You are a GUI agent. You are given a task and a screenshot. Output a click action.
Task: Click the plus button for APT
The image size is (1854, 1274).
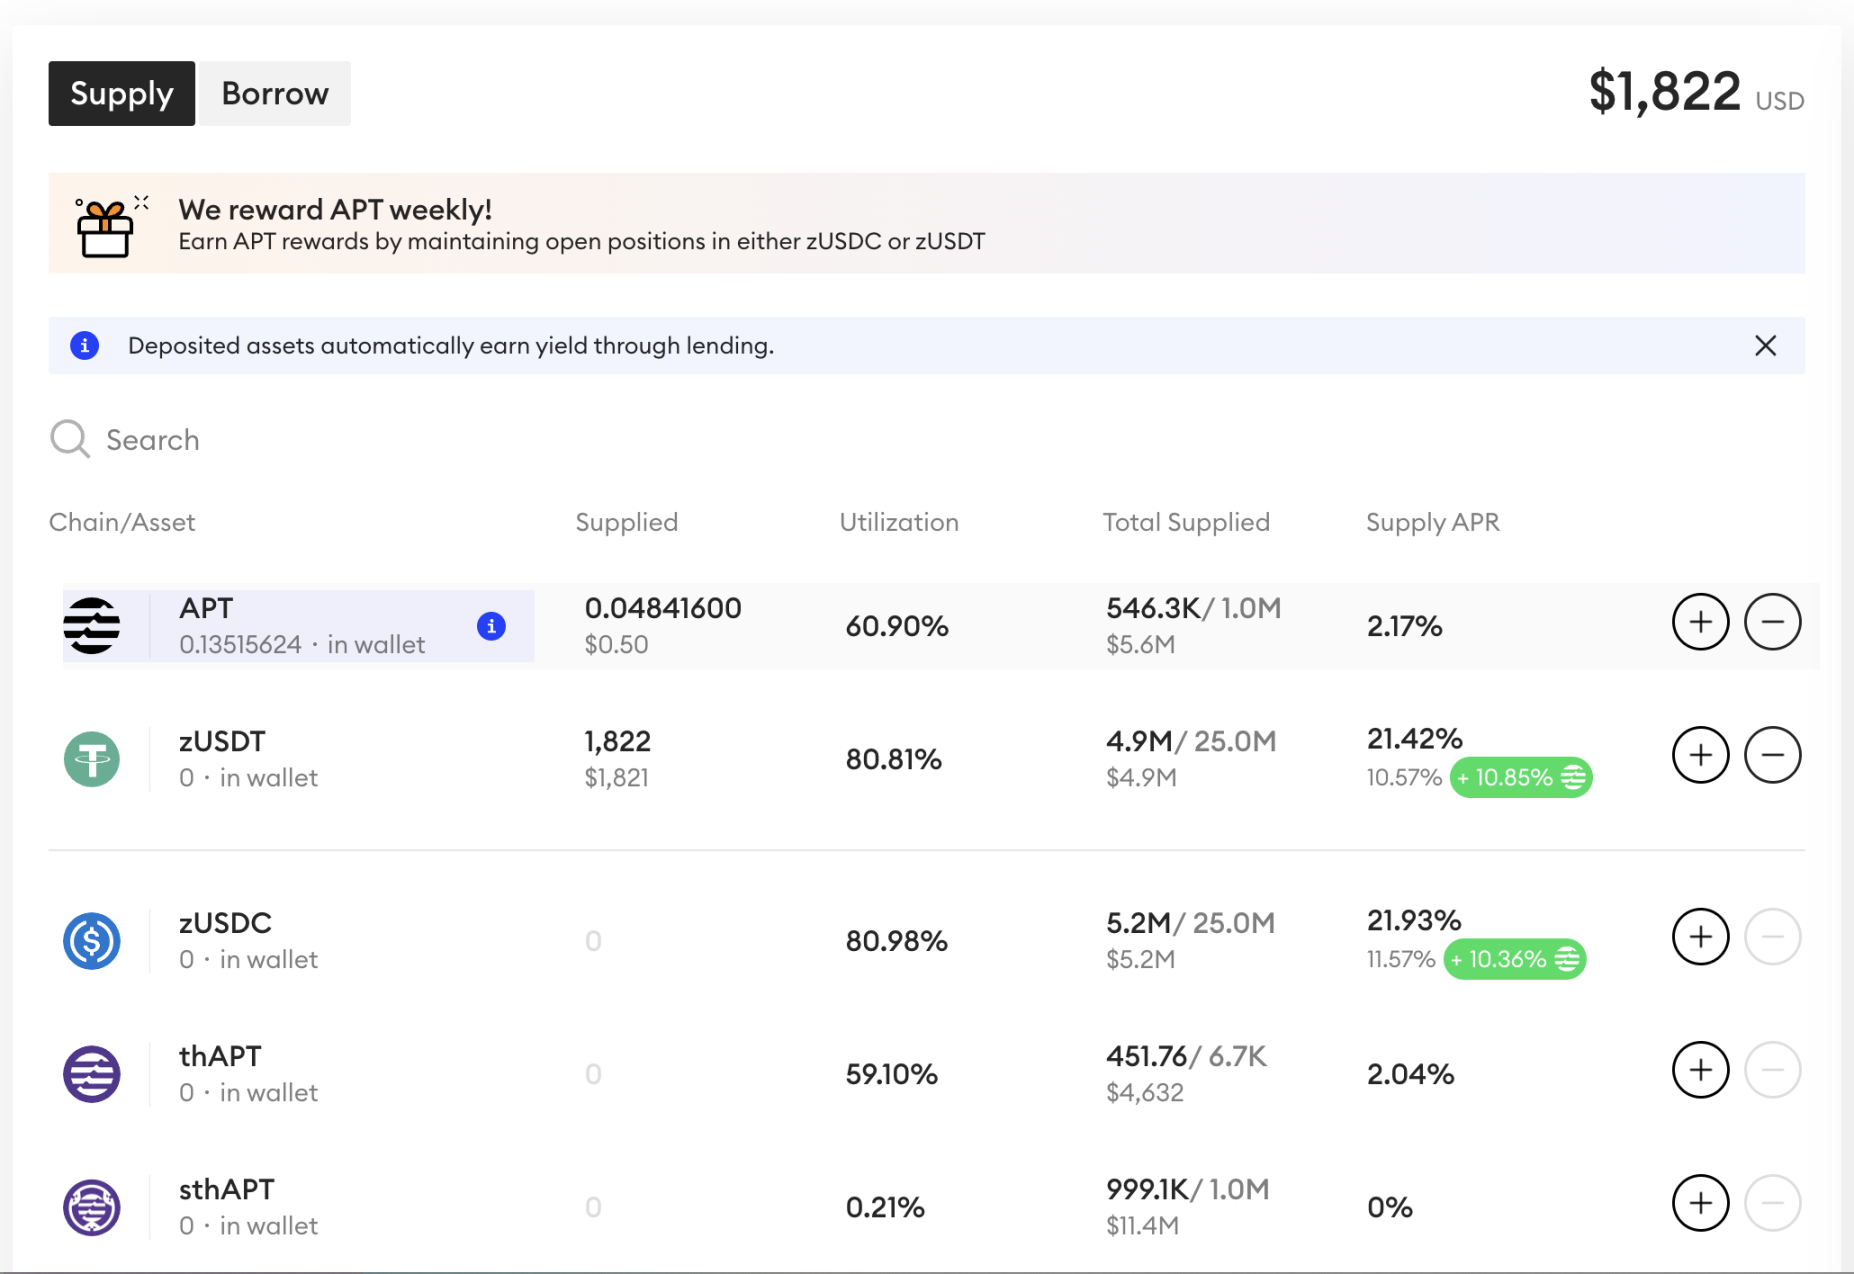click(x=1700, y=622)
